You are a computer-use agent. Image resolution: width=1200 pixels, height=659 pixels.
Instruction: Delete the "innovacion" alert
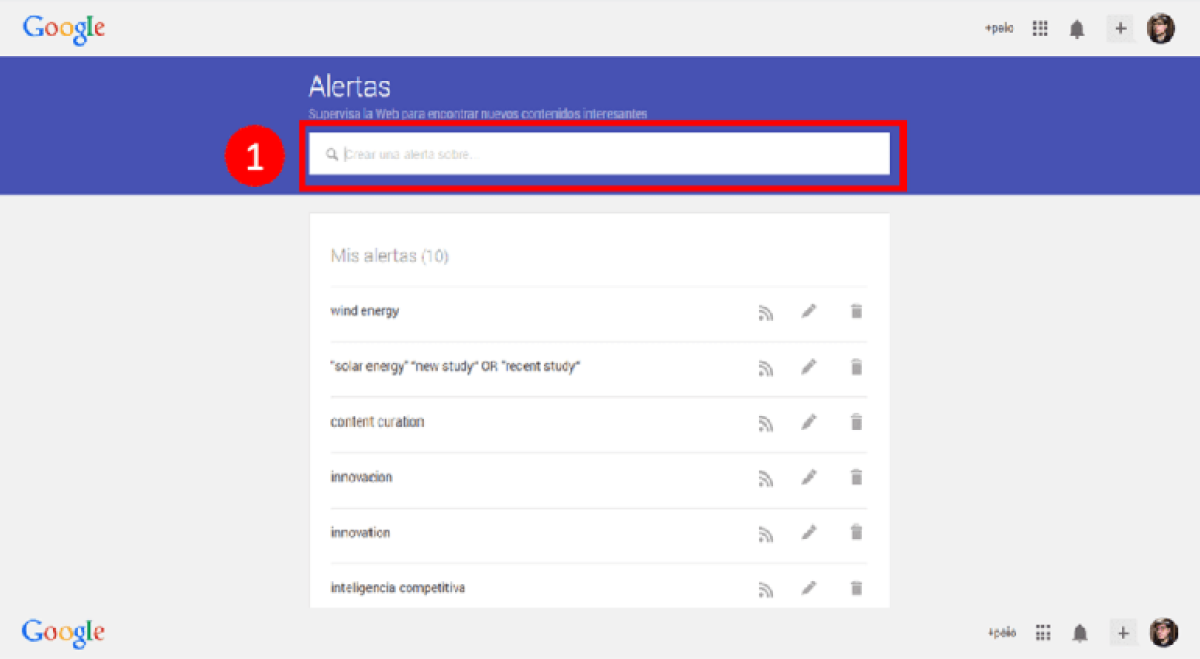tap(856, 477)
